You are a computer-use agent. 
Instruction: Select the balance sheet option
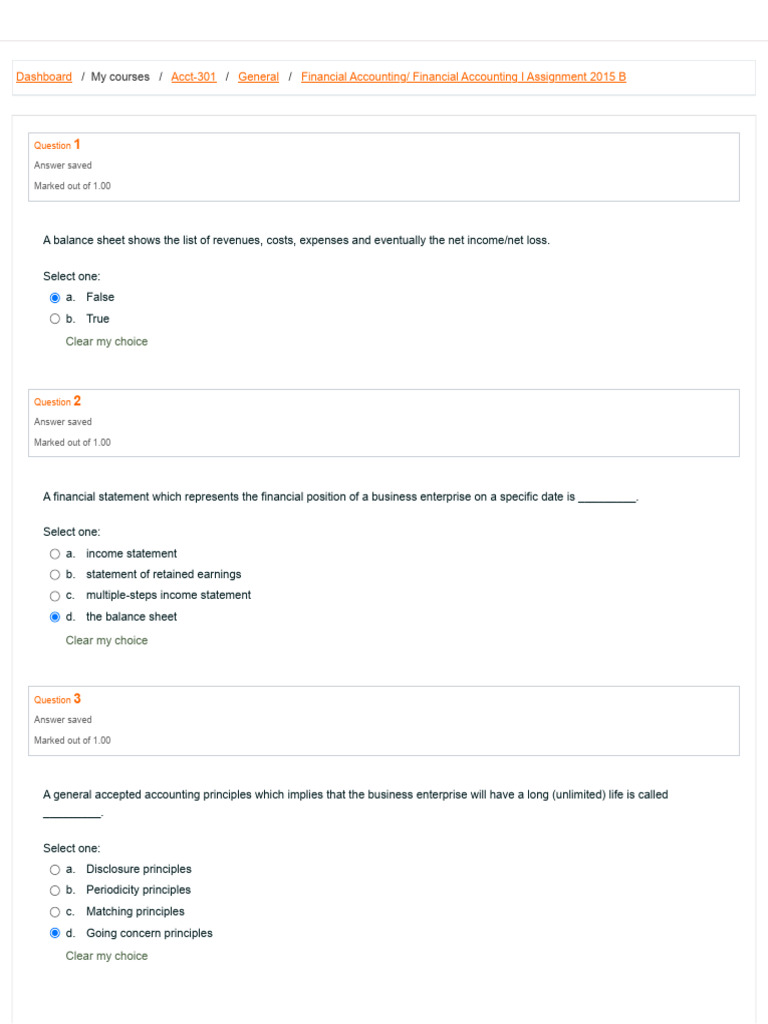(x=55, y=617)
